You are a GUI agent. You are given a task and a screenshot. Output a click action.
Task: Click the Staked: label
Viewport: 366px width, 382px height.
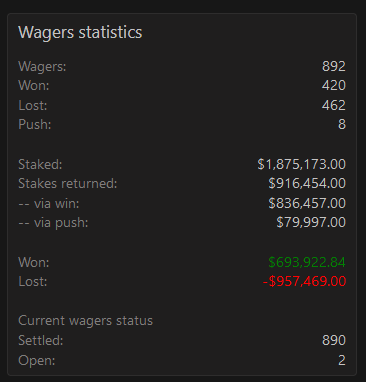pyautogui.click(x=40, y=164)
